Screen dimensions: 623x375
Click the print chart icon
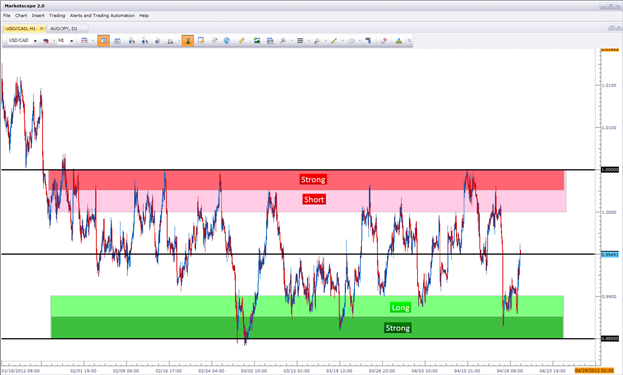coord(270,41)
